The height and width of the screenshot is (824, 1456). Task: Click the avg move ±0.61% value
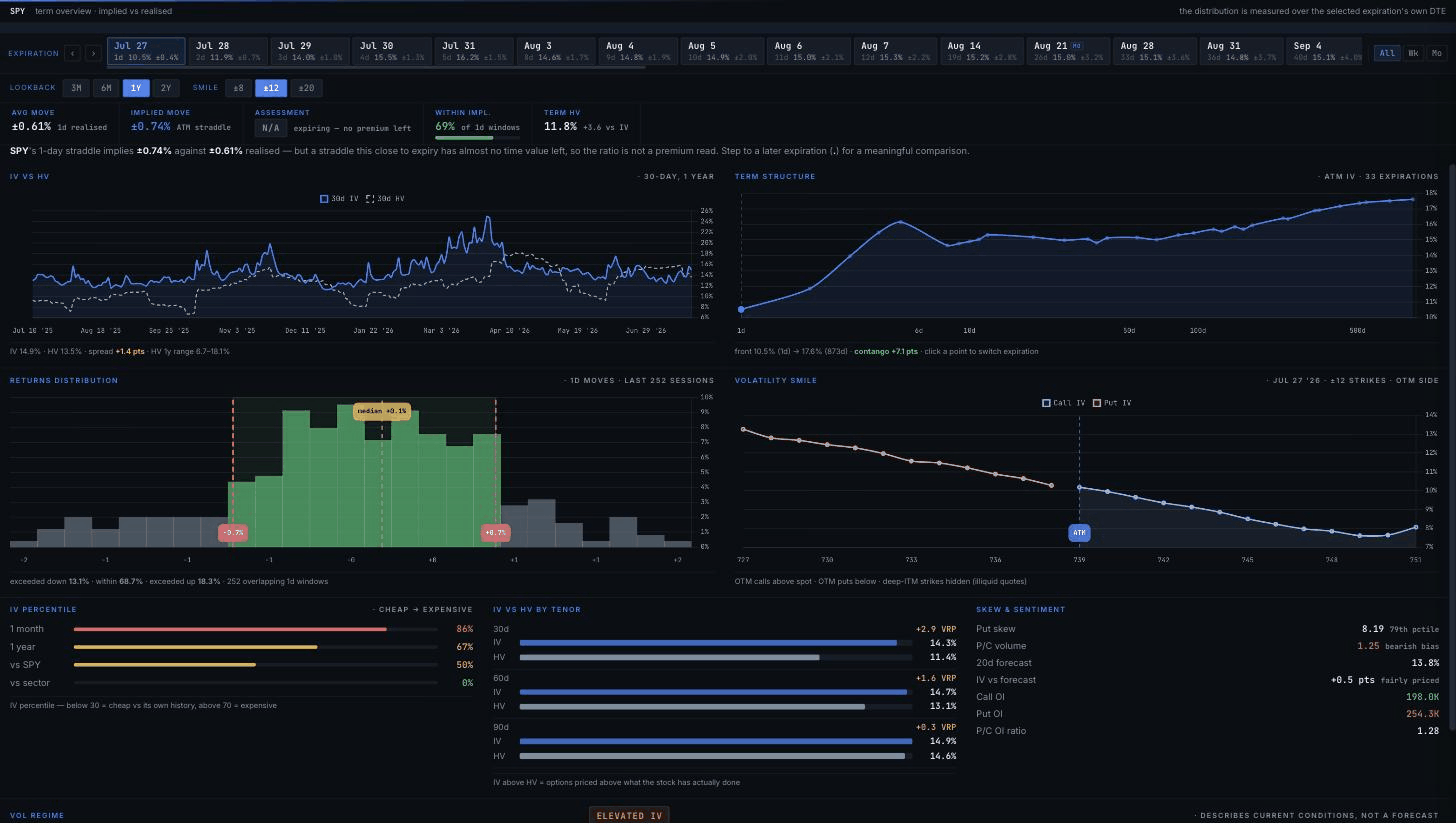pos(31,127)
